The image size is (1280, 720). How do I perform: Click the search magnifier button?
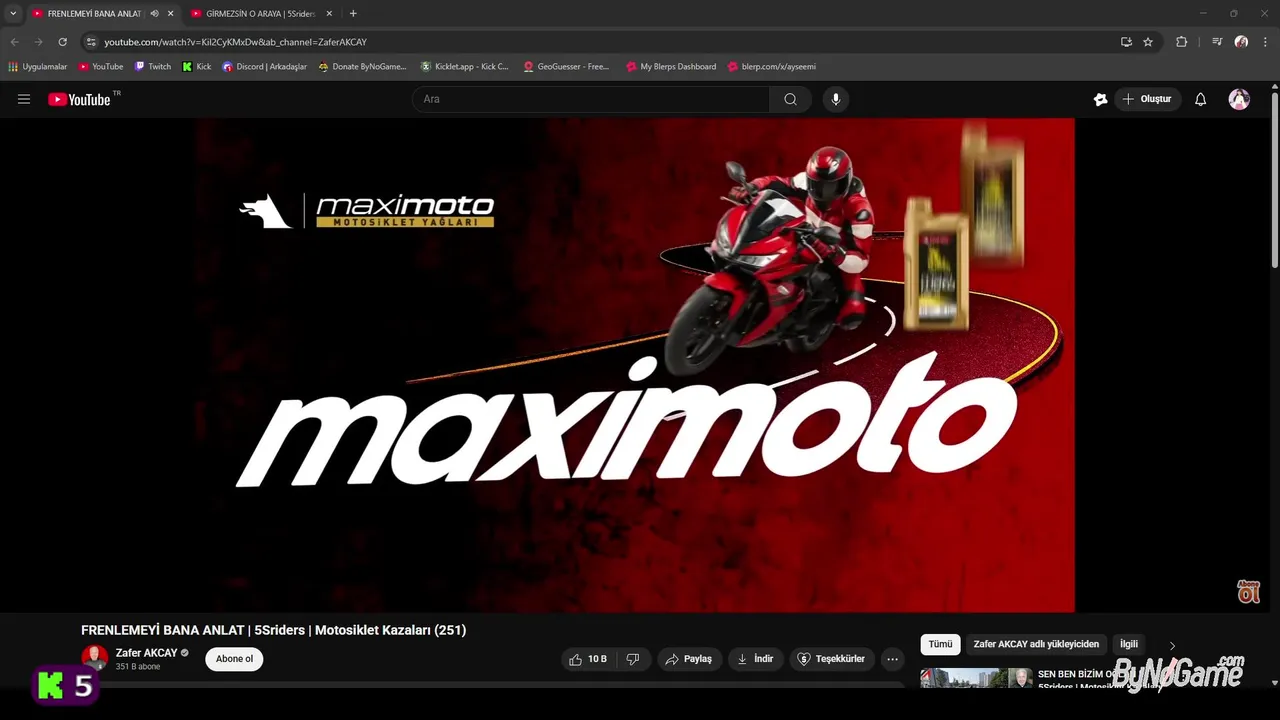pyautogui.click(x=790, y=99)
